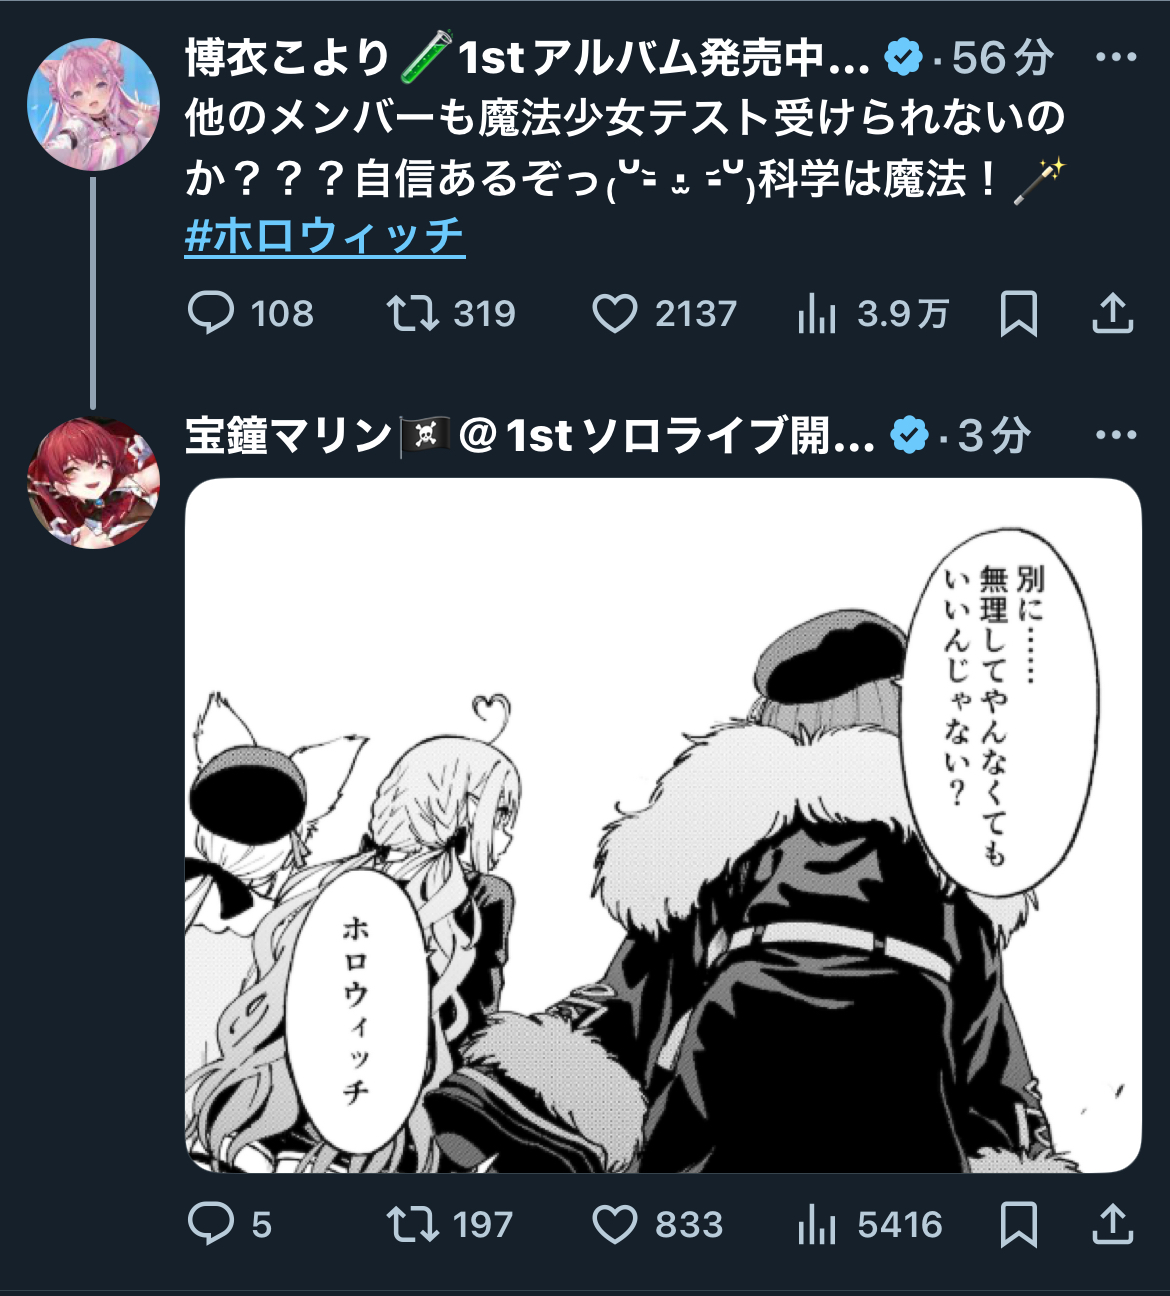The height and width of the screenshot is (1296, 1170).
Task: Share Marine's tweet via share icon
Action: tap(1112, 1224)
